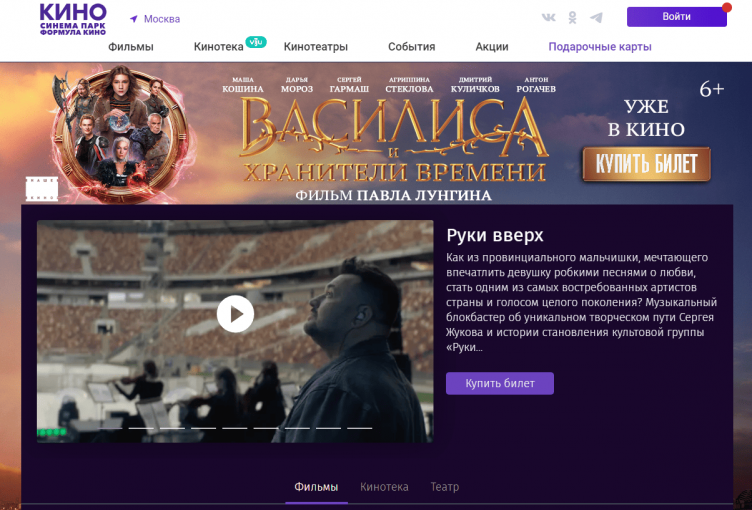
Task: Open the Кино Синема Парк logo homepage
Action: [x=73, y=19]
